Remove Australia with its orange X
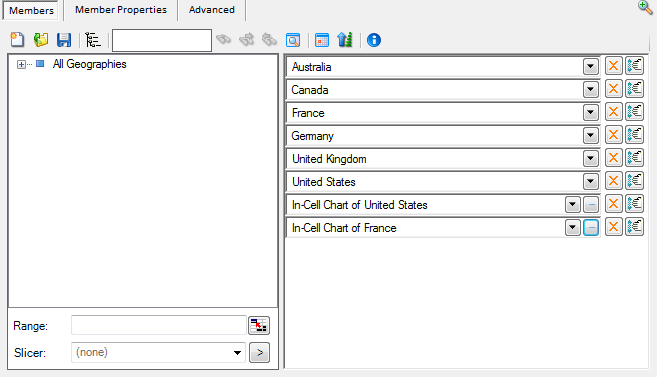The width and height of the screenshot is (657, 377). [613, 66]
